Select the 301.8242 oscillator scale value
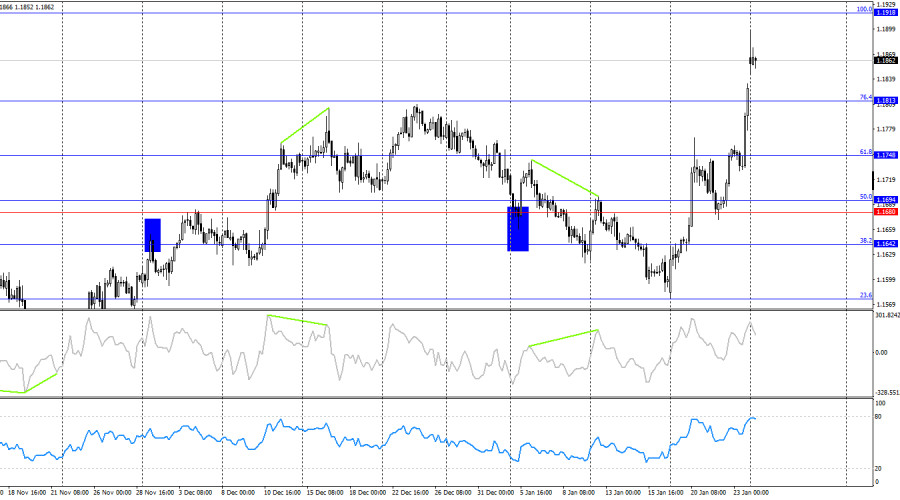 coord(886,316)
